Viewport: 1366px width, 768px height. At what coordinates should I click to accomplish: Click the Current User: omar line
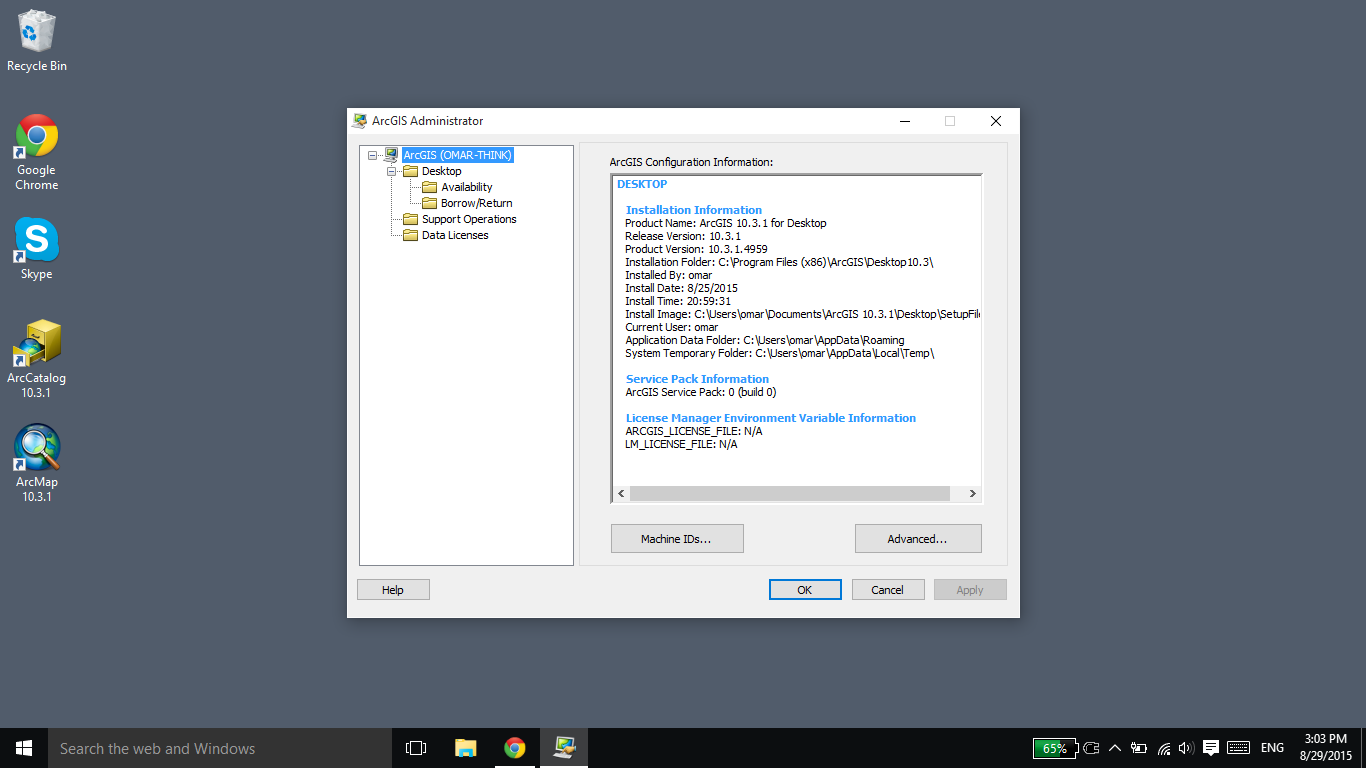pyautogui.click(x=672, y=327)
